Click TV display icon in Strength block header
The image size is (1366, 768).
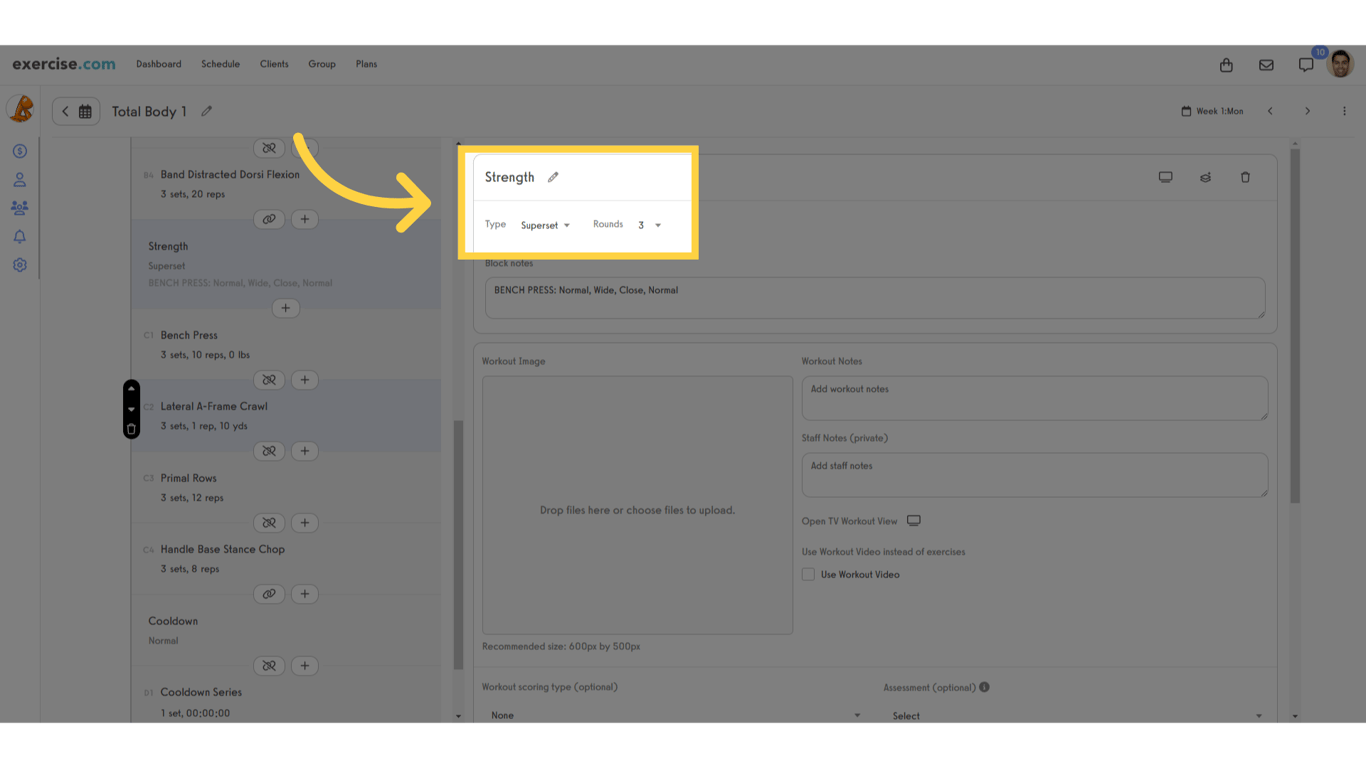(x=1165, y=177)
